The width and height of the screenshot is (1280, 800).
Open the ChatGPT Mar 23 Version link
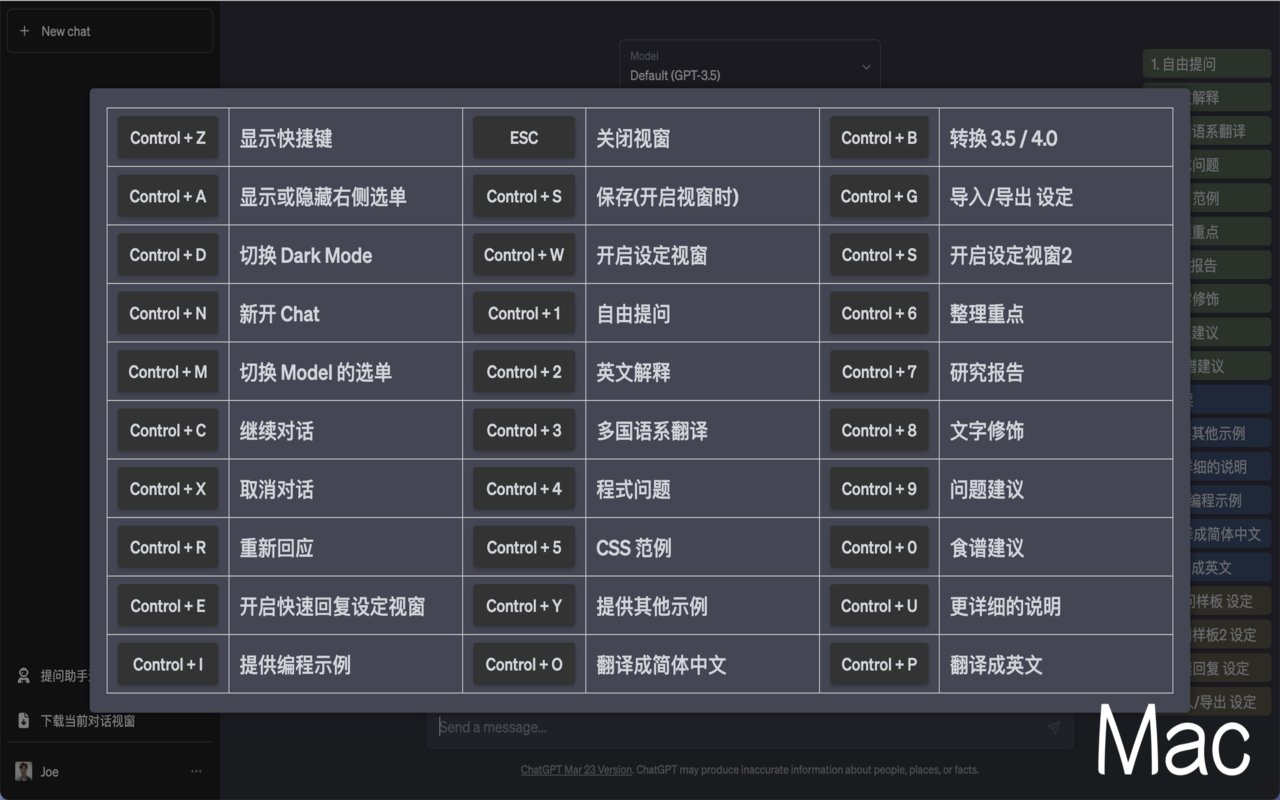[x=576, y=770]
